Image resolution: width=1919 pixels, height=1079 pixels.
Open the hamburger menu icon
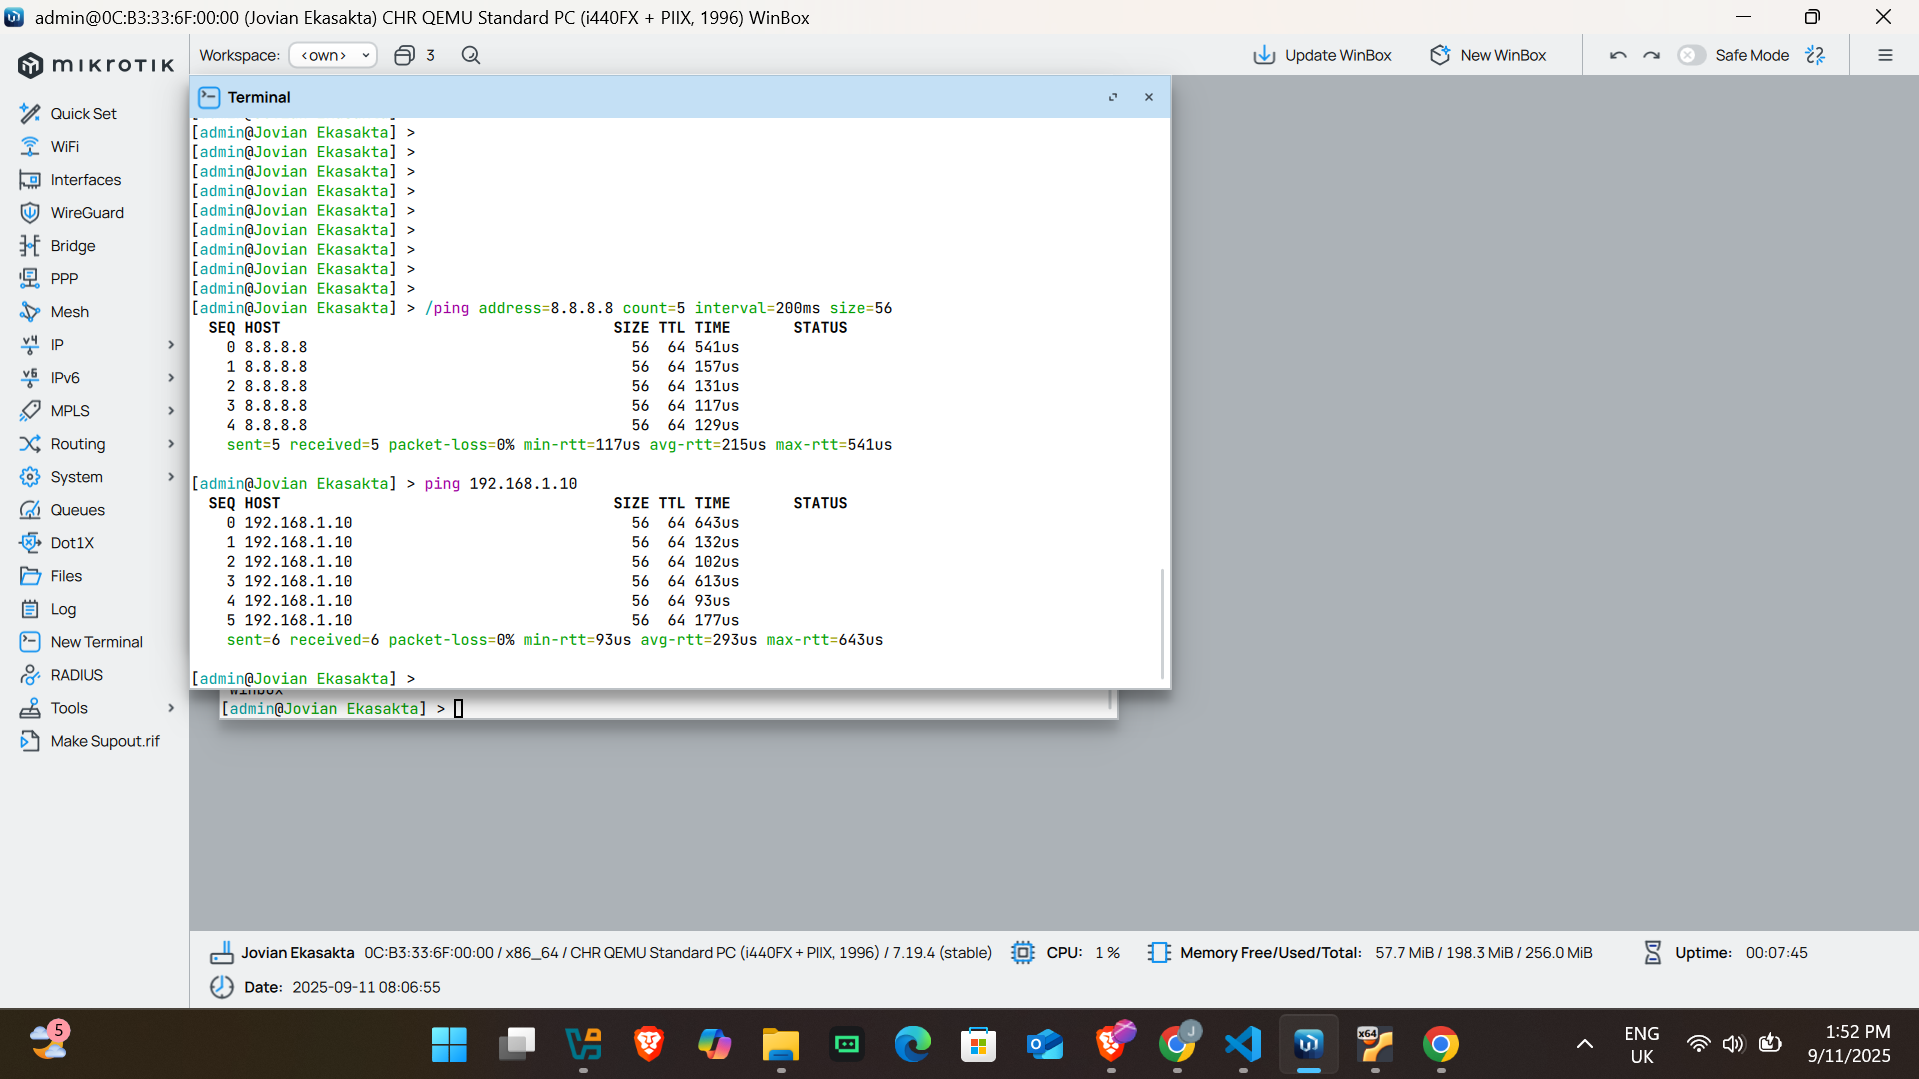click(1885, 55)
